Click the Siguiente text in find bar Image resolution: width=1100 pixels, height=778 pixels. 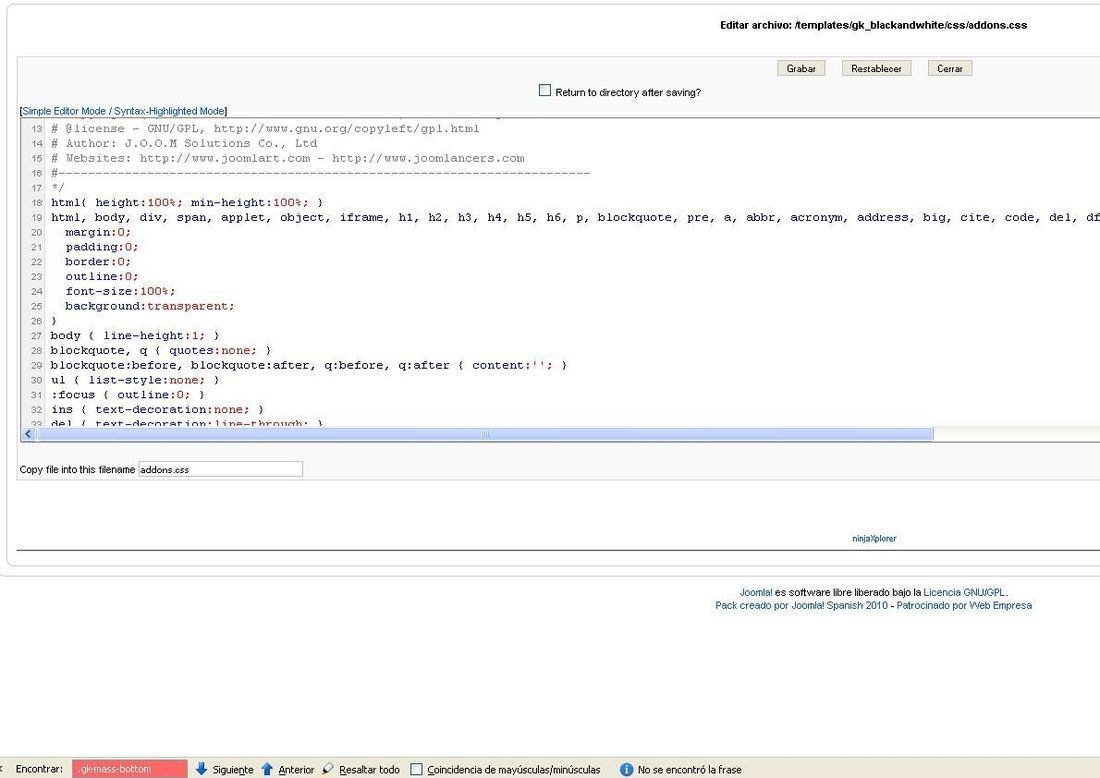[x=233, y=770]
